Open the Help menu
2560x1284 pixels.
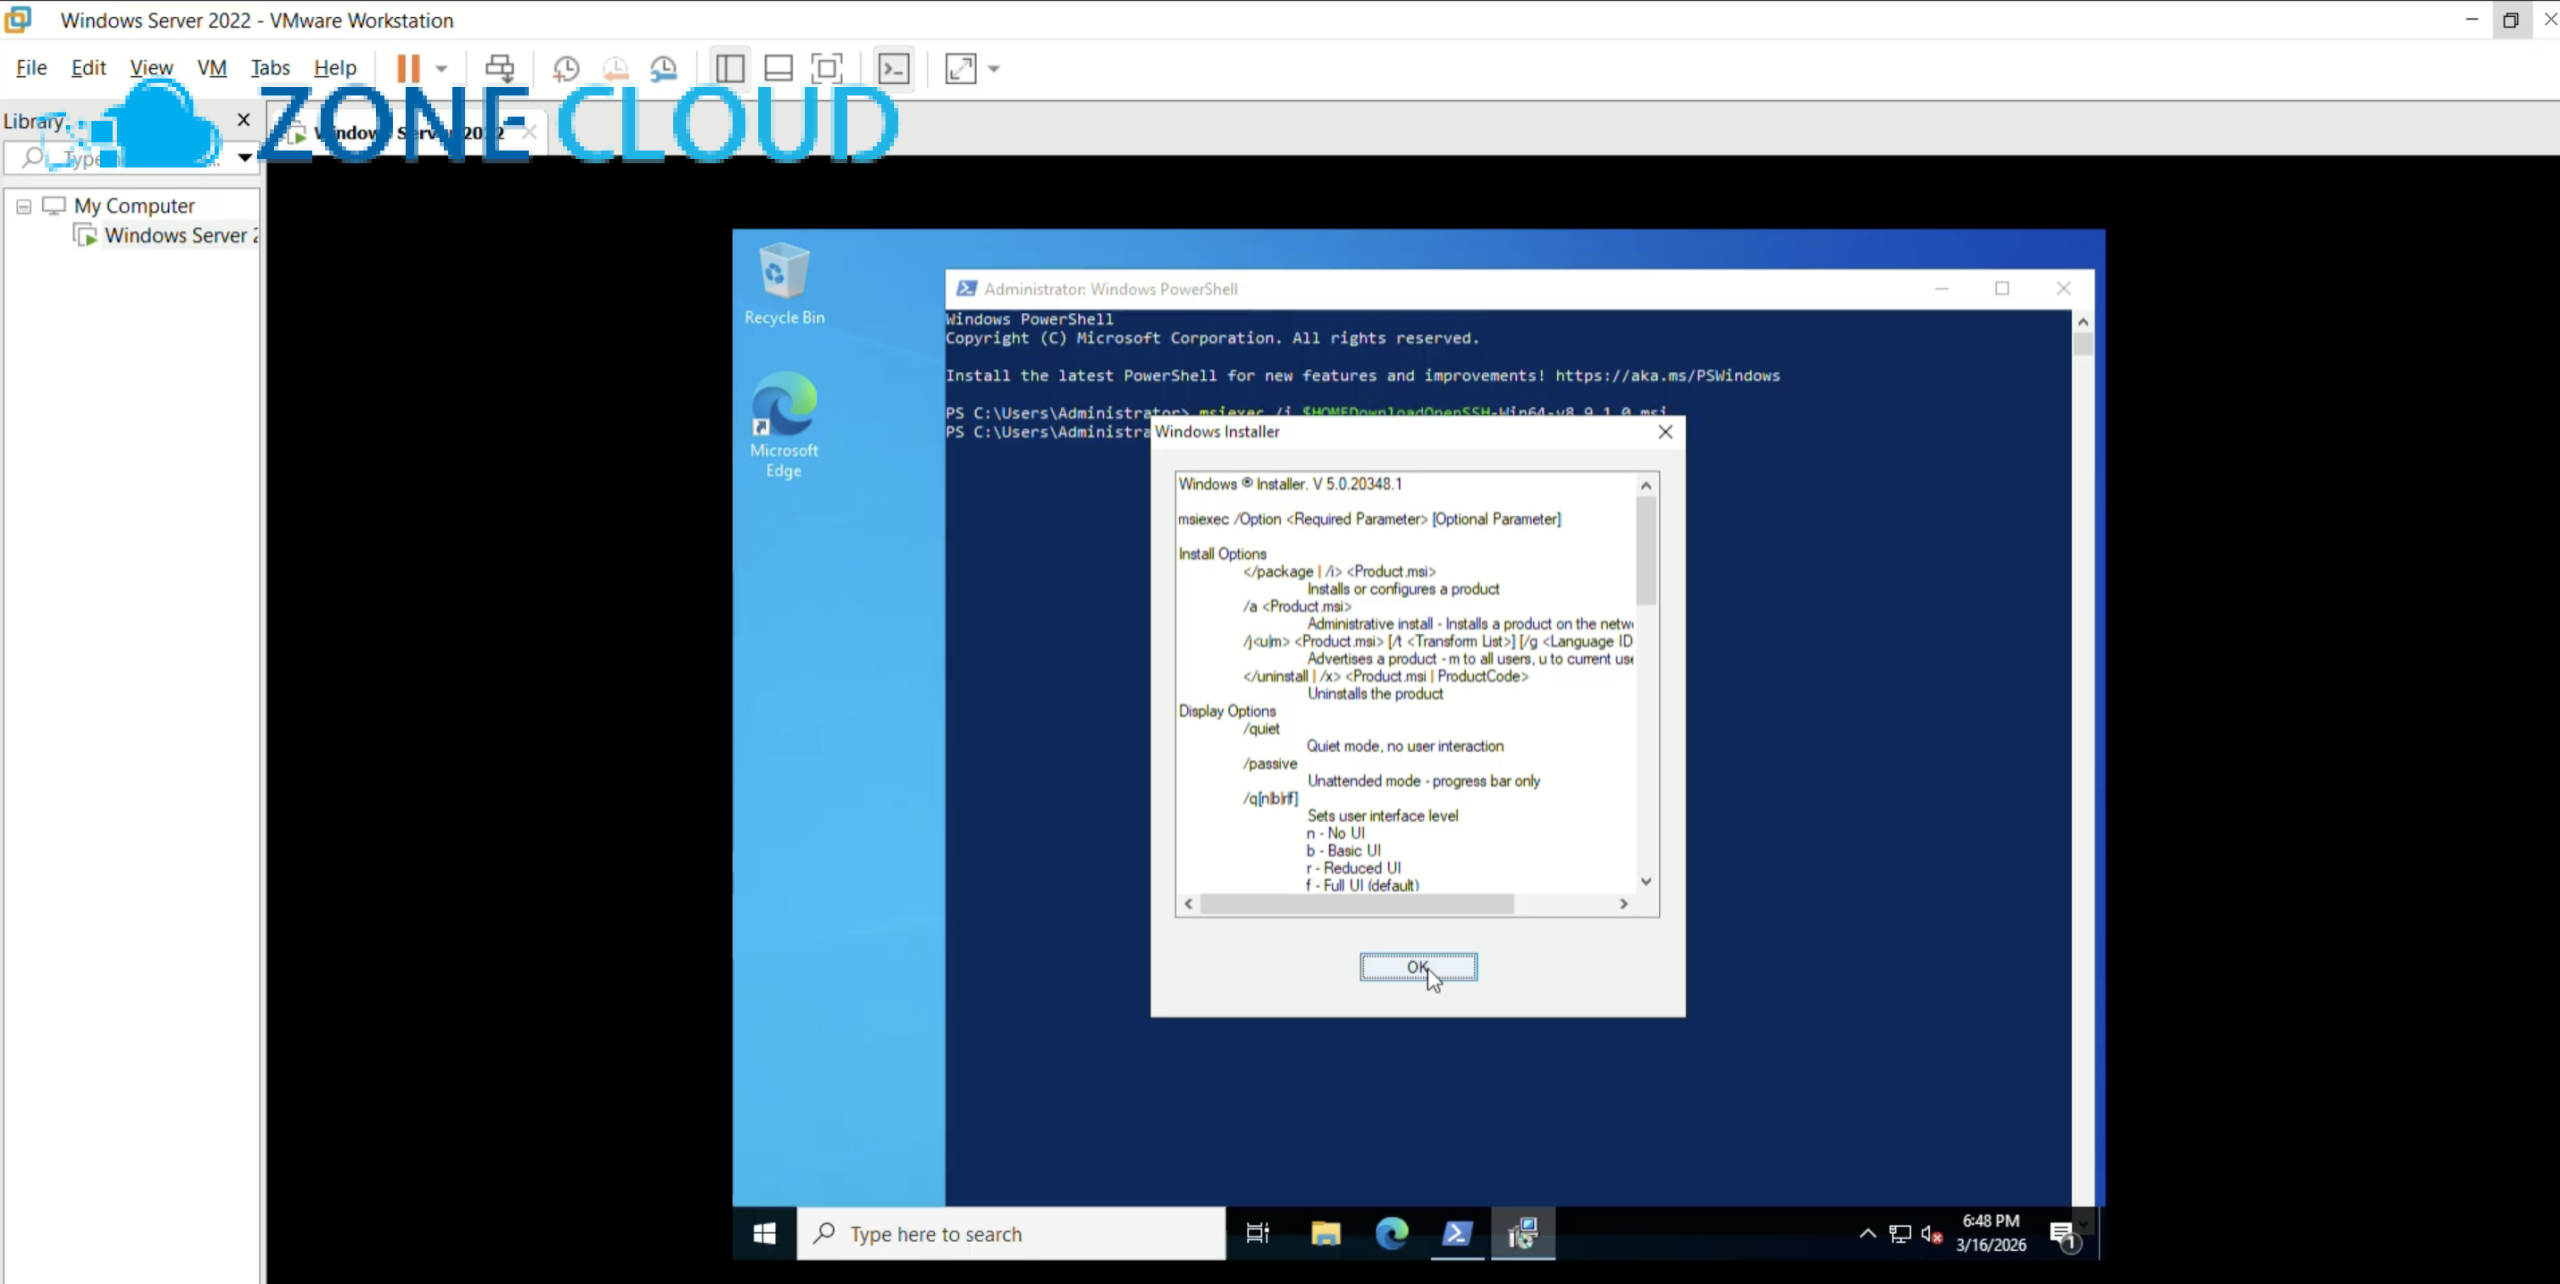click(335, 67)
